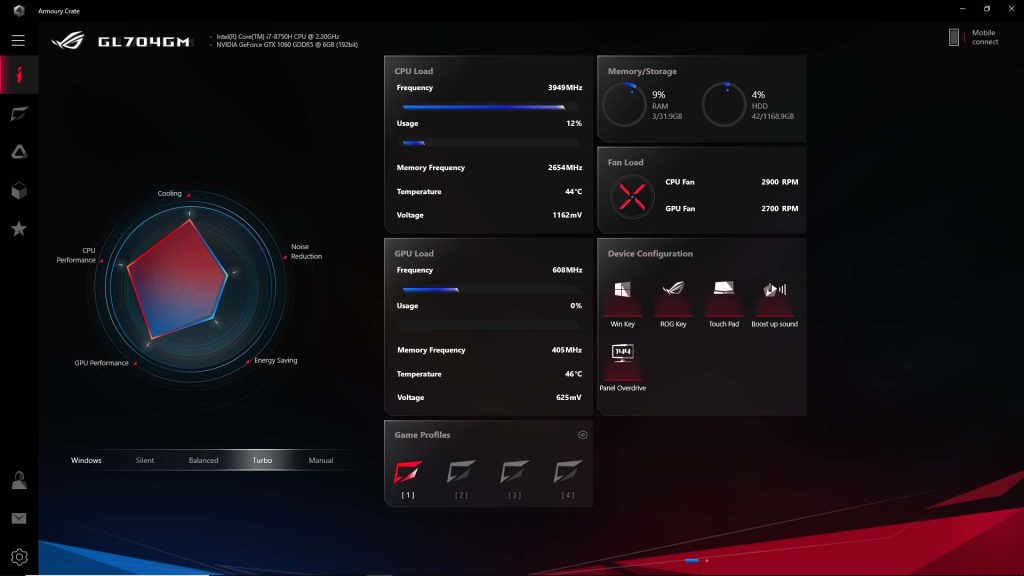Click the Device Configuration panel title
The width and height of the screenshot is (1024, 576).
coord(650,253)
